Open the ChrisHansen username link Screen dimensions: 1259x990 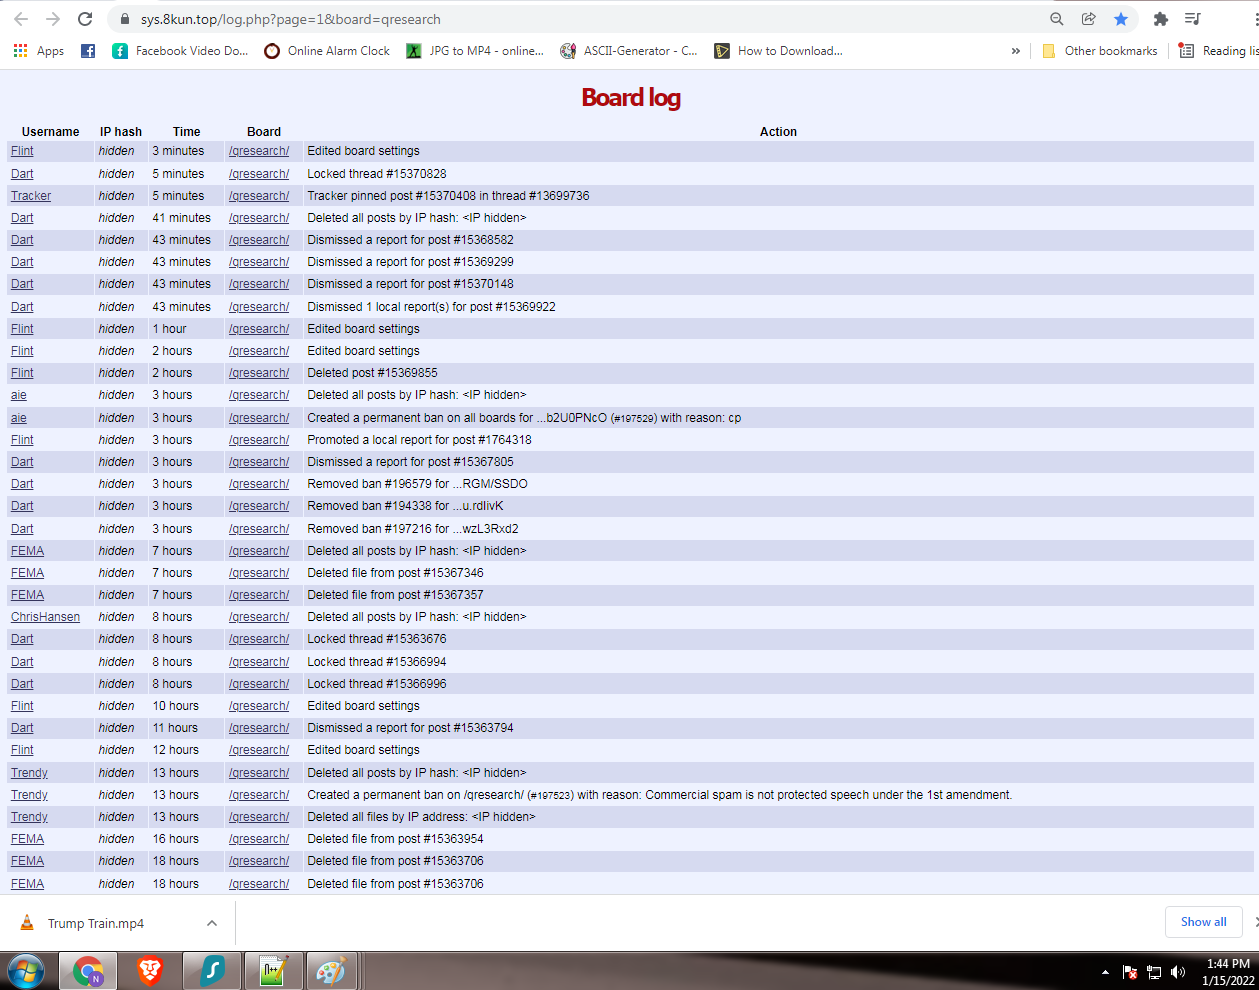pyautogui.click(x=45, y=617)
